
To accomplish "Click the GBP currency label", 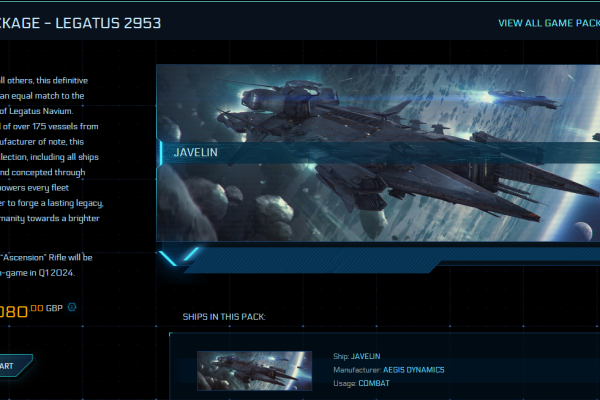I will pyautogui.click(x=54, y=309).
